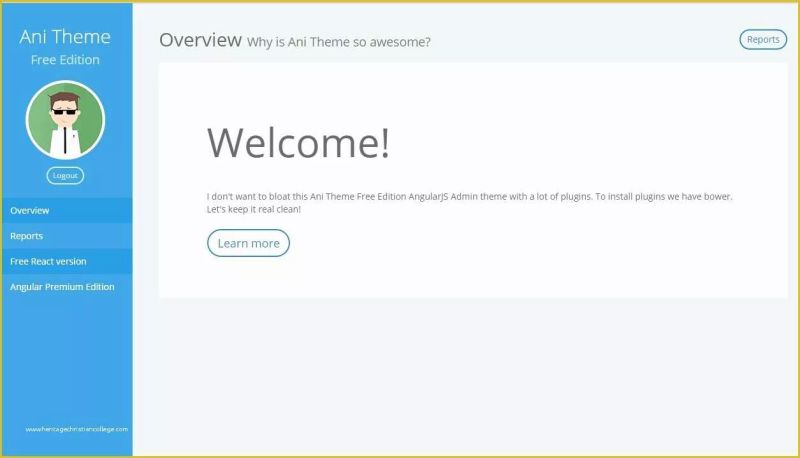The image size is (800, 458).
Task: Click the paragraph about bloating the theme
Action: 469,202
